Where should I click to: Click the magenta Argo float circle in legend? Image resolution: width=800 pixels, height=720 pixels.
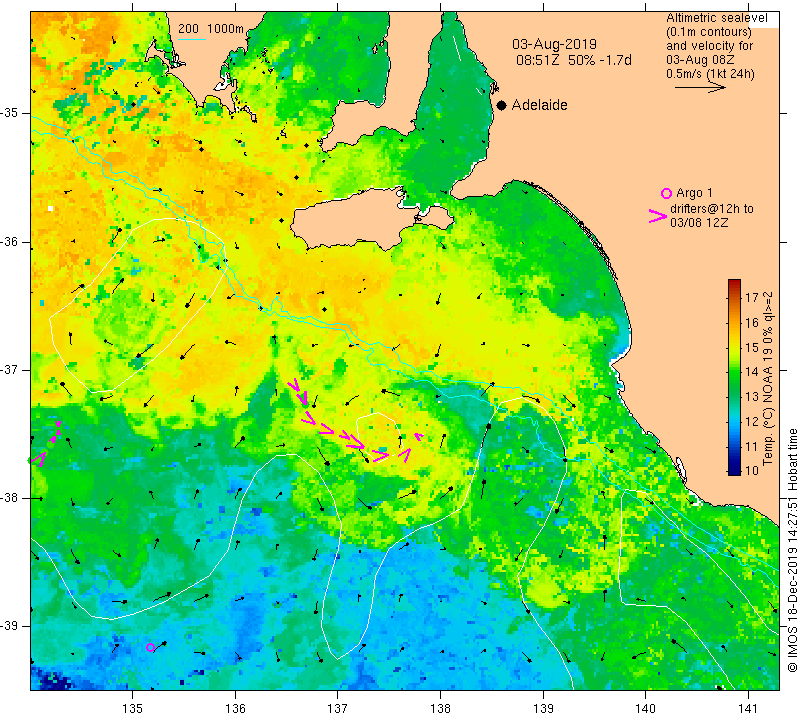click(x=666, y=193)
